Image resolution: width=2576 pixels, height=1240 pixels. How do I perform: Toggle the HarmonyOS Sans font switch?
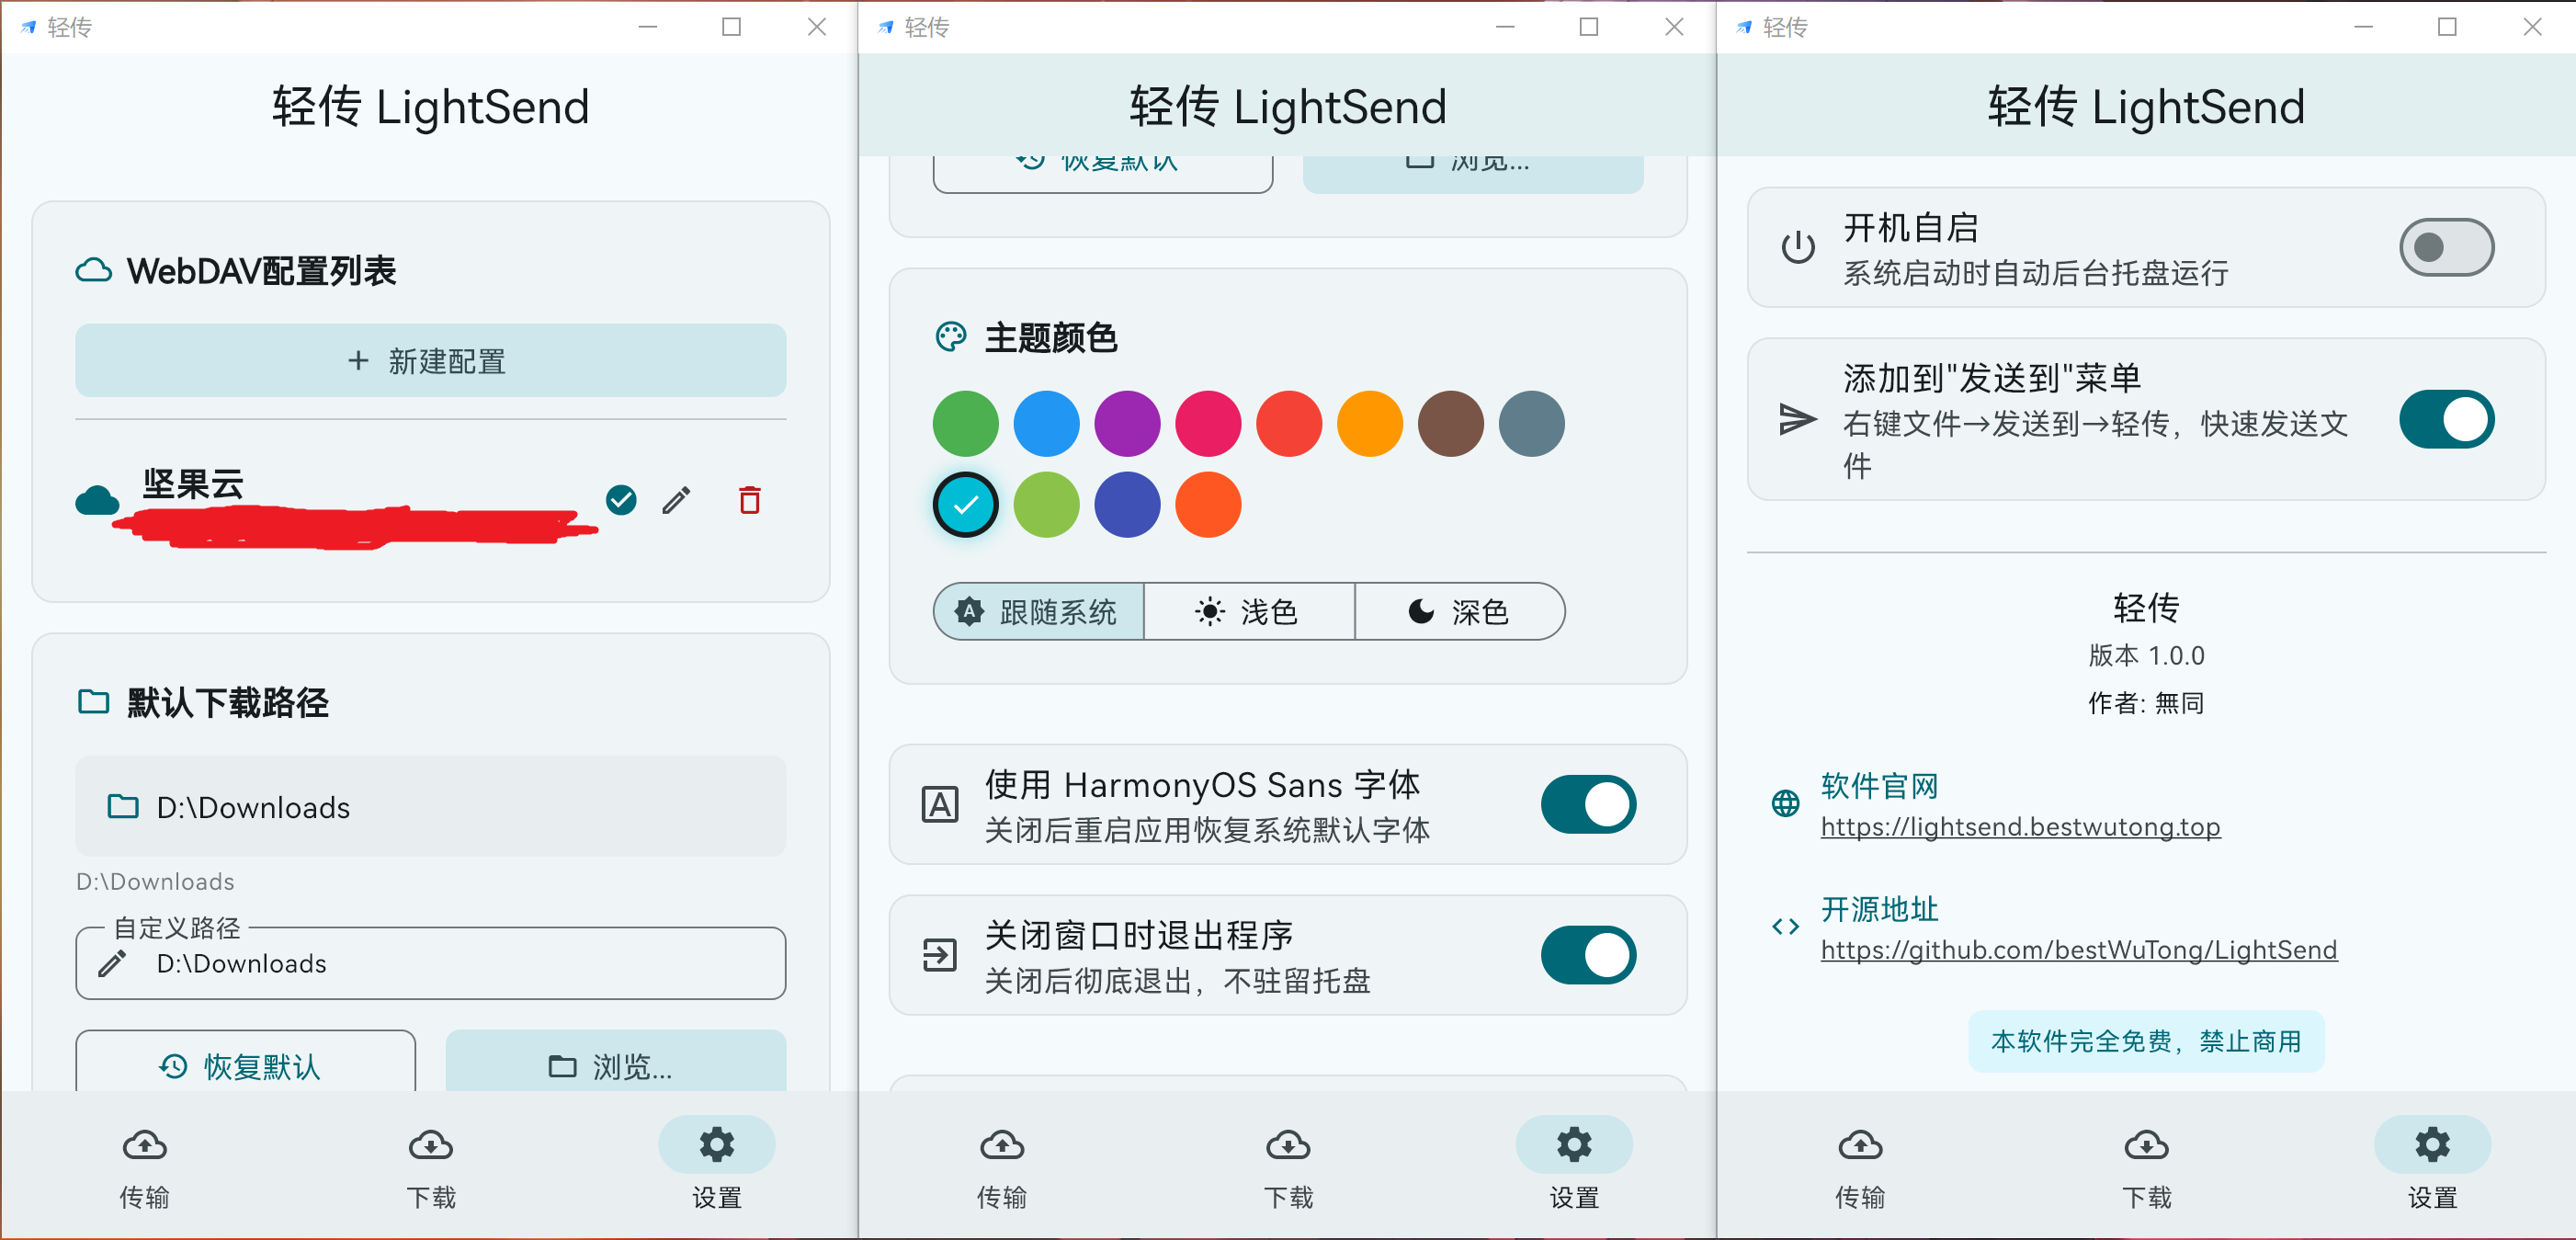(1588, 804)
